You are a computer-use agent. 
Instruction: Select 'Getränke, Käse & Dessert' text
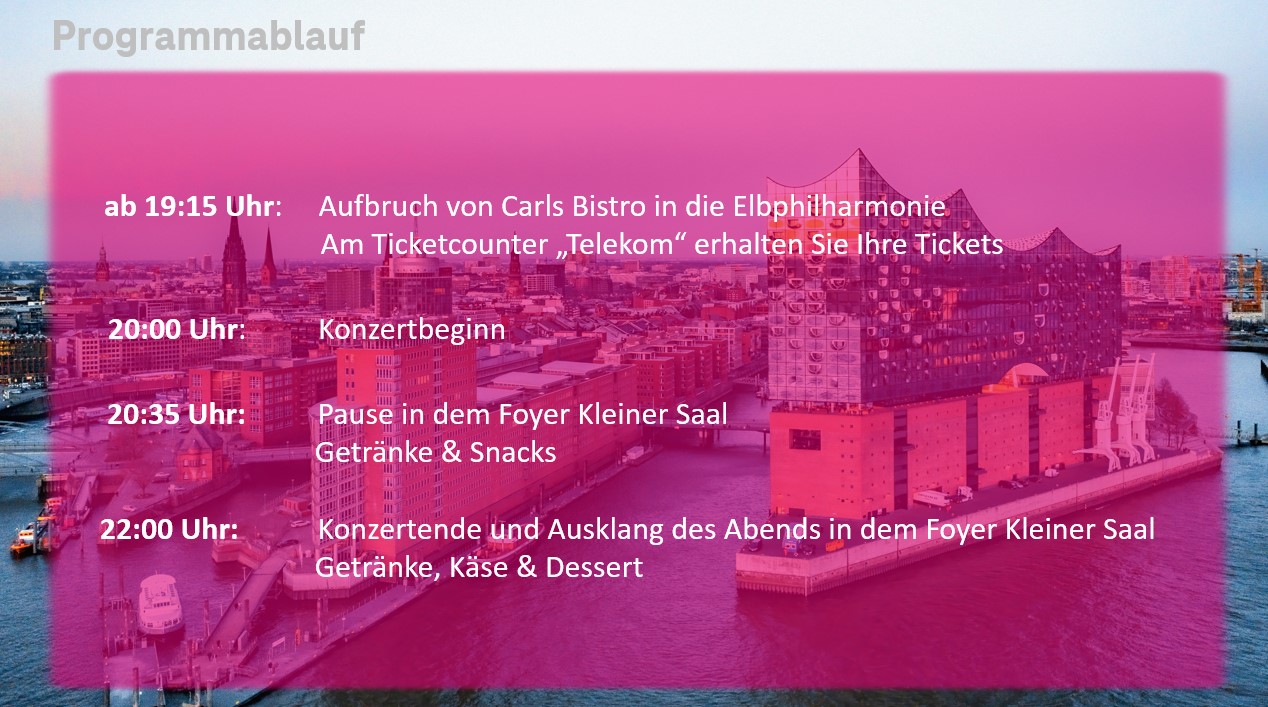pyautogui.click(x=479, y=569)
